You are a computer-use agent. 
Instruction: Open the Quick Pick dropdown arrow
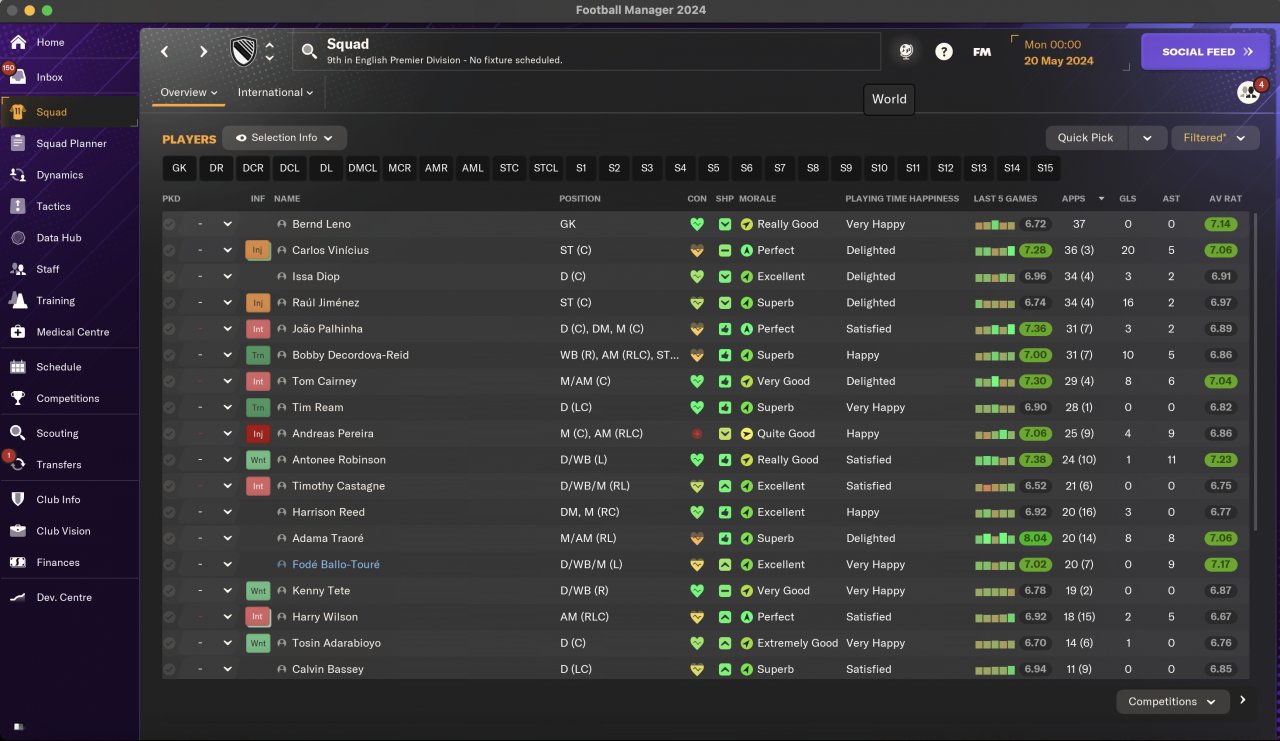pyautogui.click(x=1147, y=138)
